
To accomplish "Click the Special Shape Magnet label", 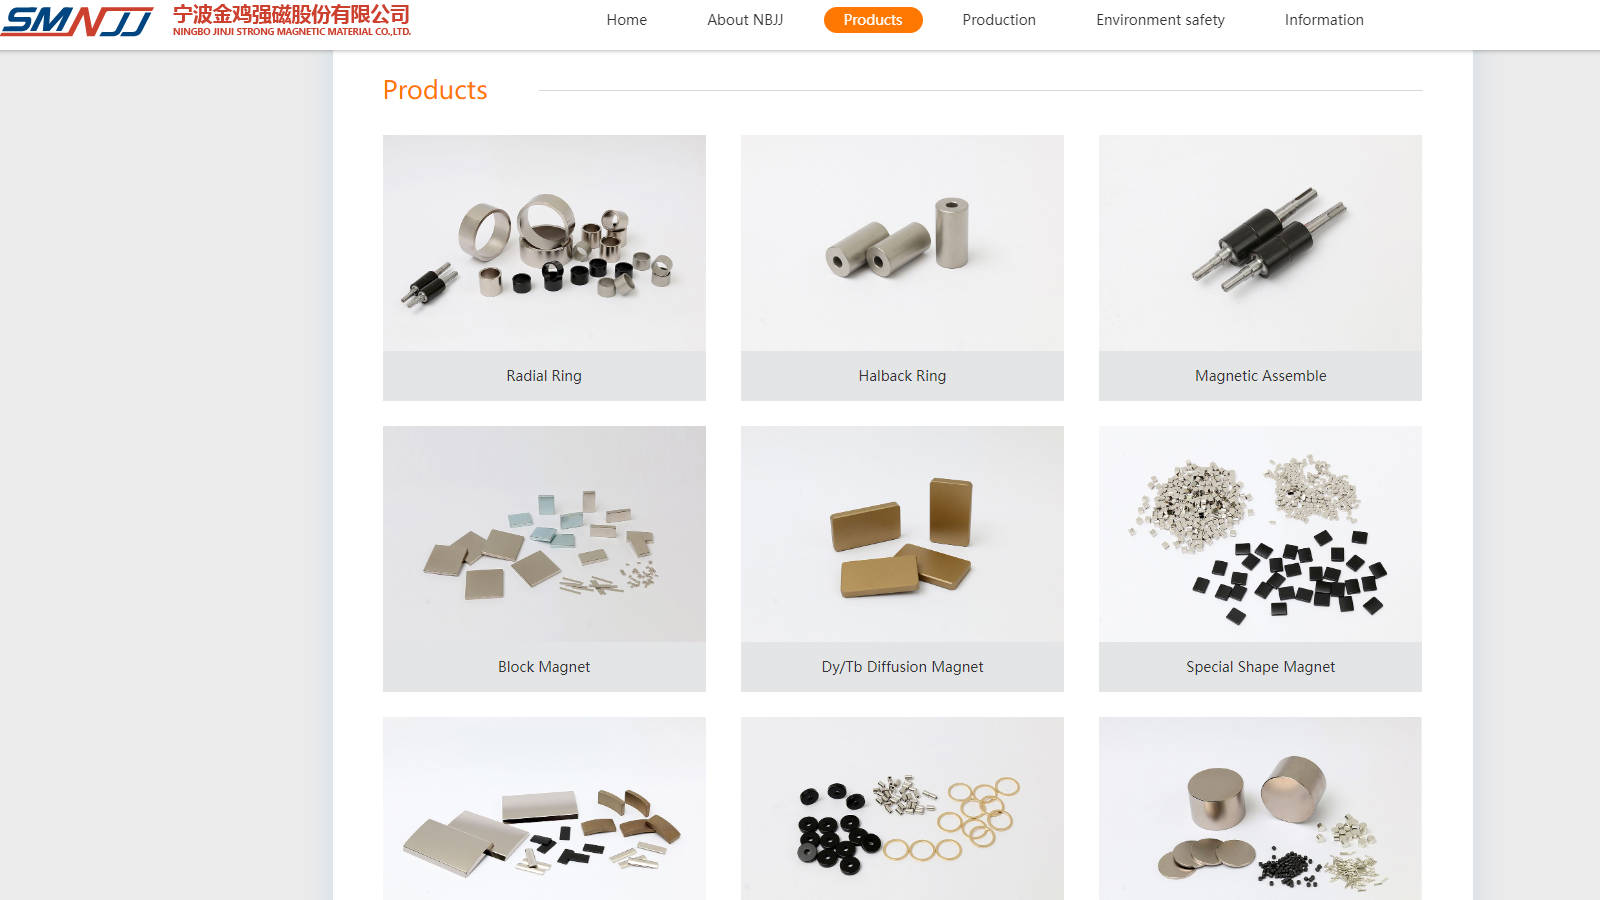I will tap(1260, 667).
